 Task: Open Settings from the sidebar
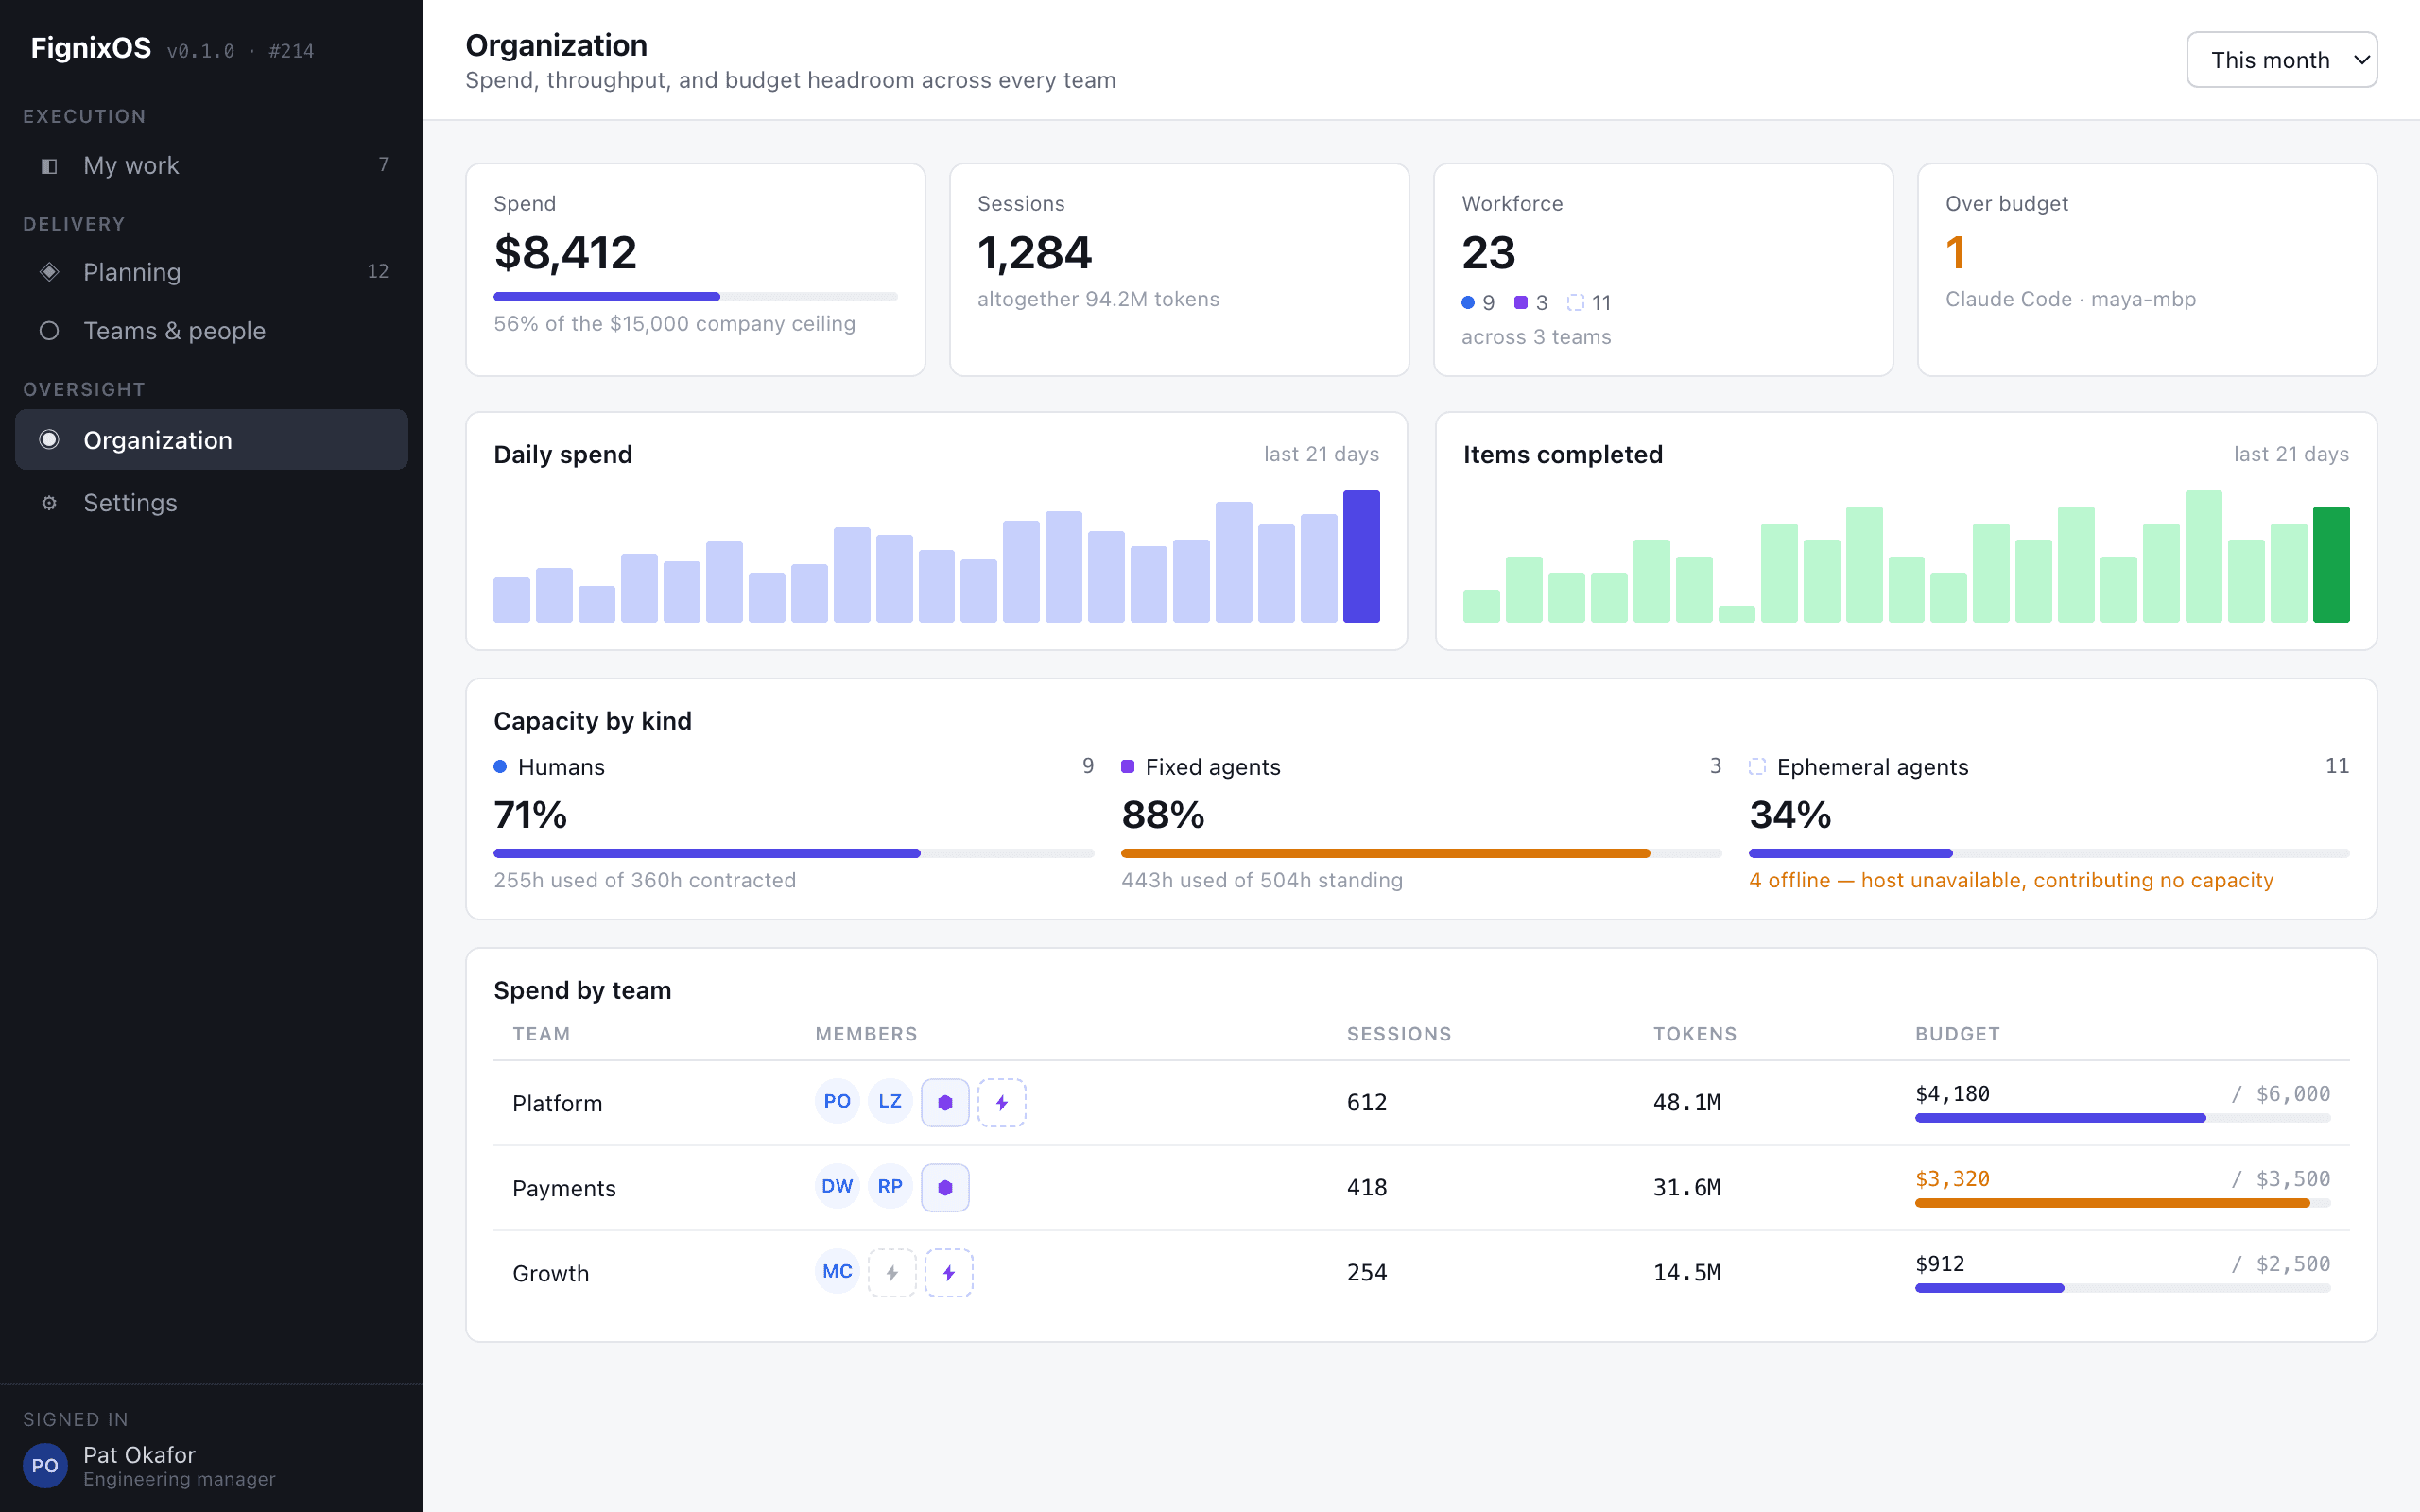tap(211, 503)
